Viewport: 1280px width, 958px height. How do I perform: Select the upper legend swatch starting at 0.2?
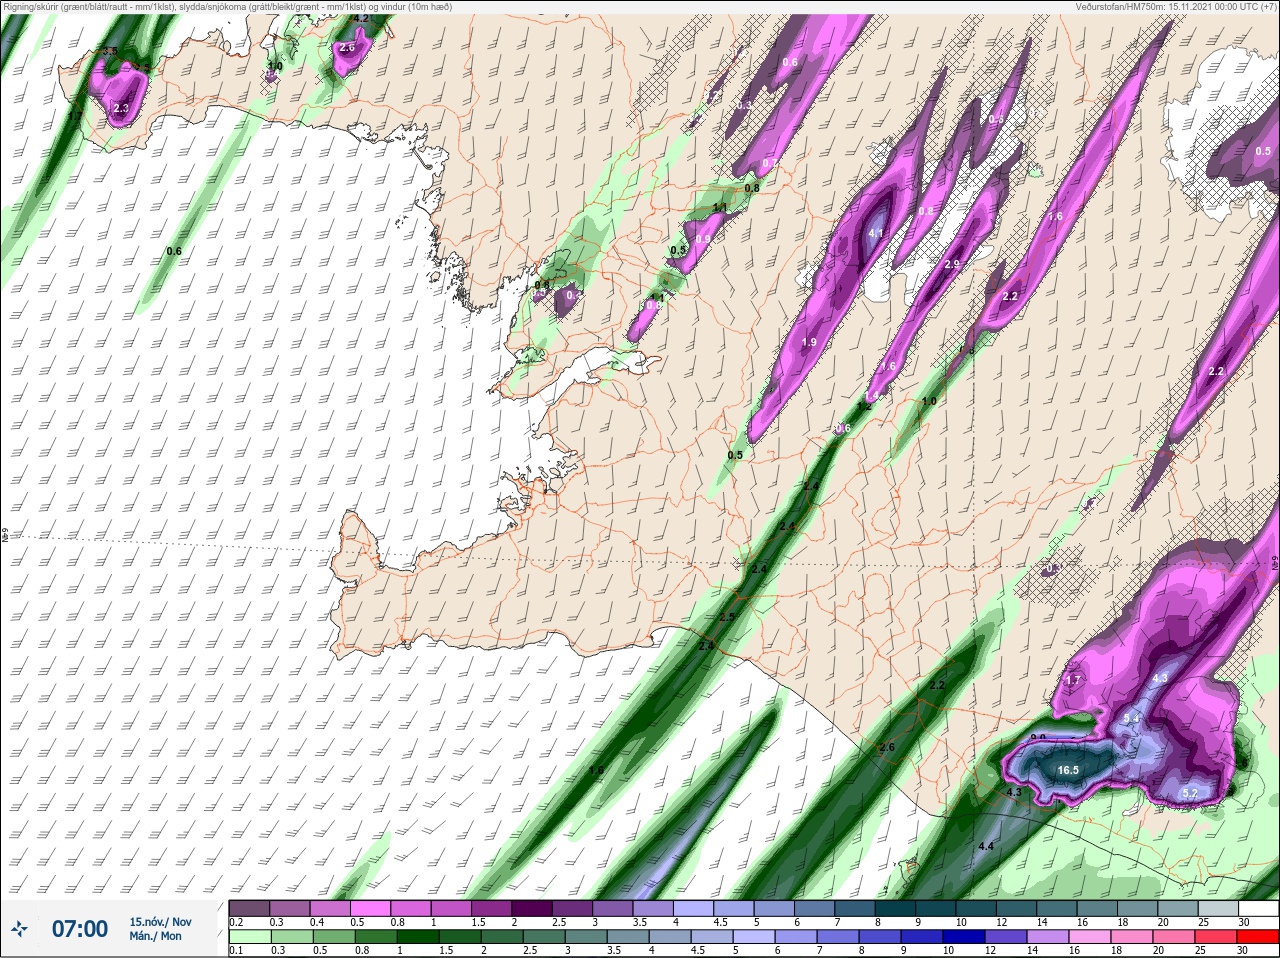pyautogui.click(x=249, y=908)
